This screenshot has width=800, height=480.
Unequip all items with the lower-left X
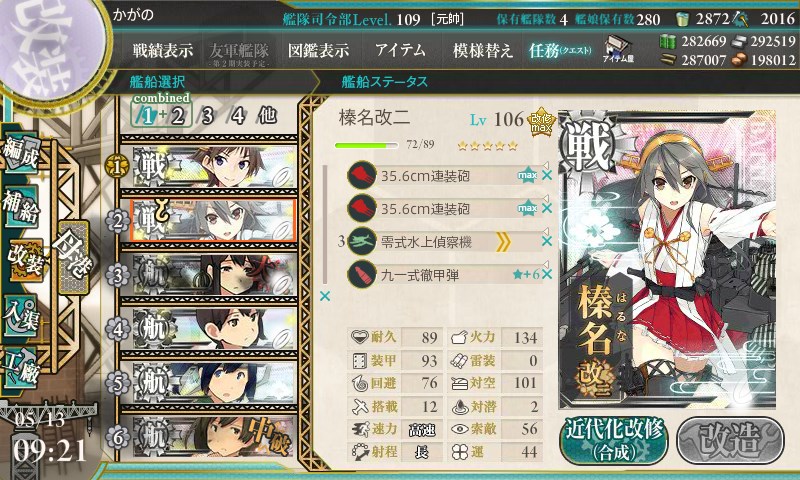point(324,296)
